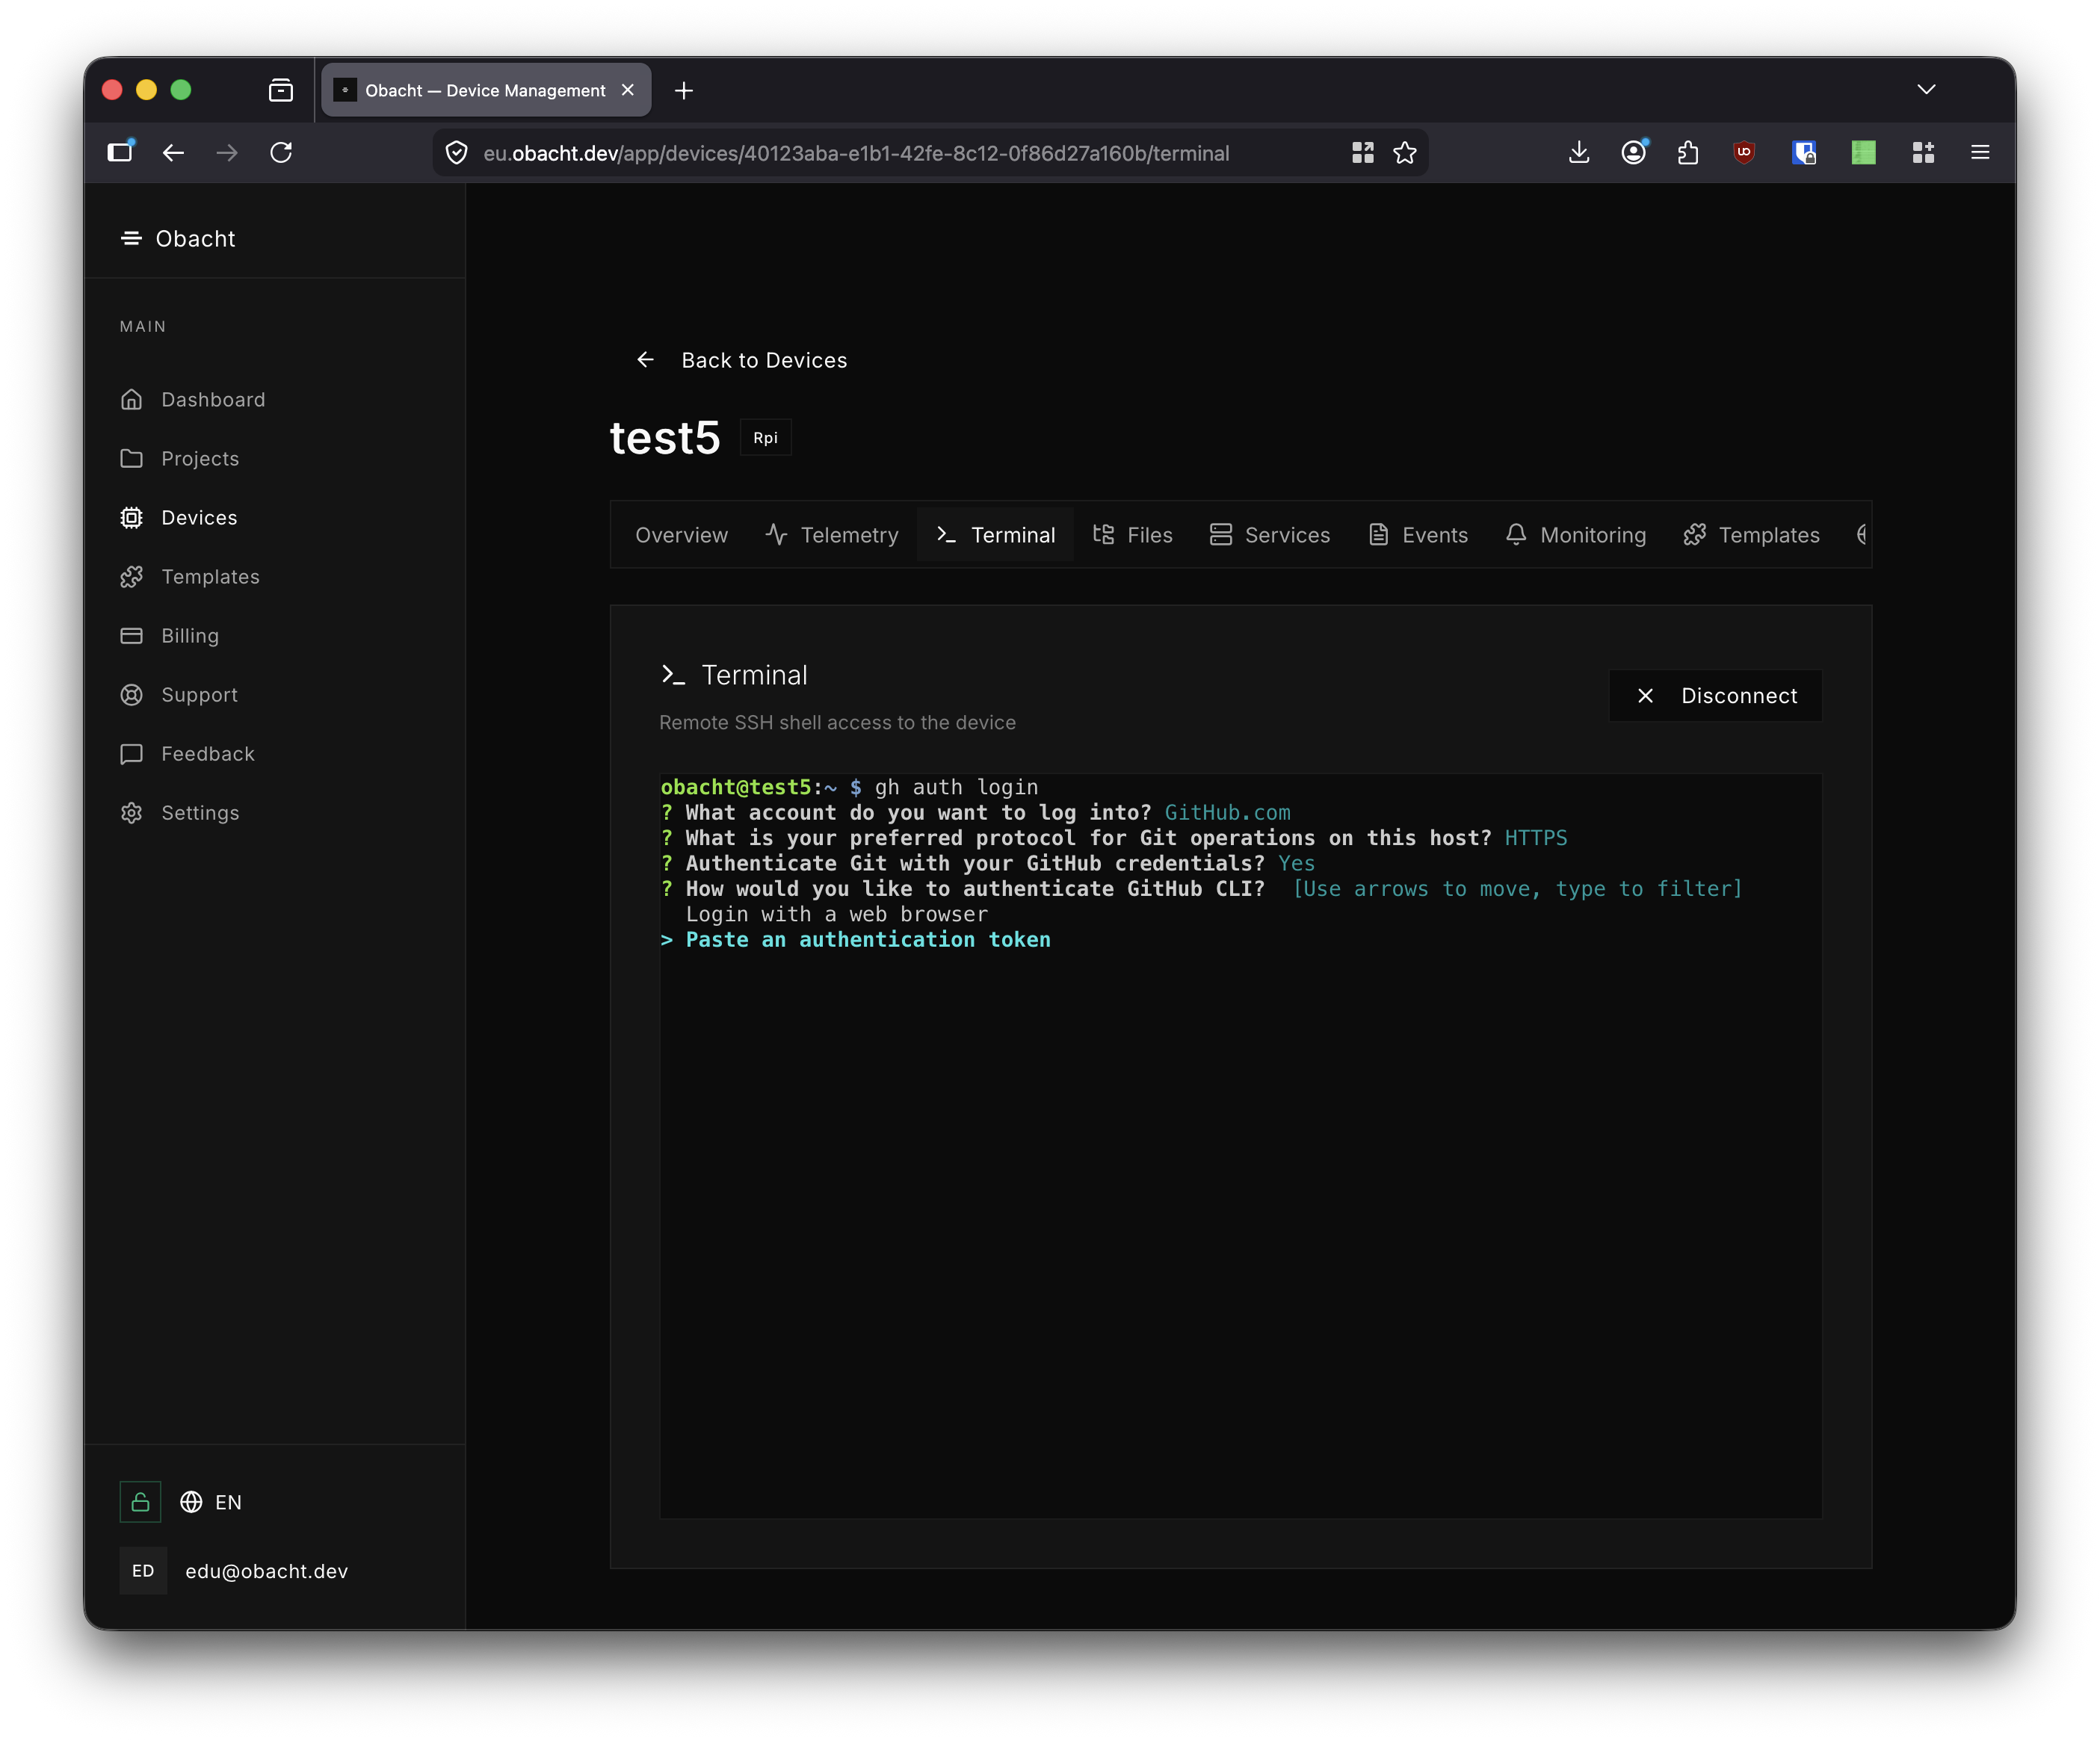Screen dimensions: 2100x1741
Task: Click the GitHub.com answer text
Action: 1227,813
